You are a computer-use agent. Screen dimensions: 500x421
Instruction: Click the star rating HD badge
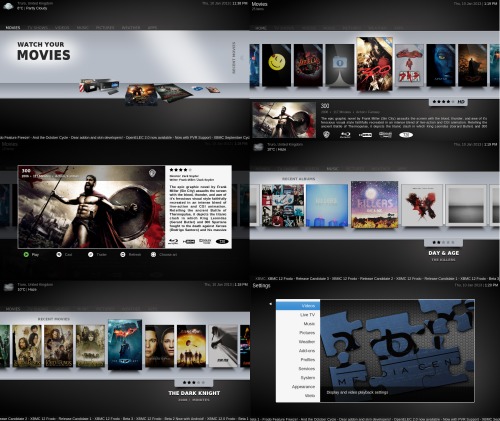point(448,102)
